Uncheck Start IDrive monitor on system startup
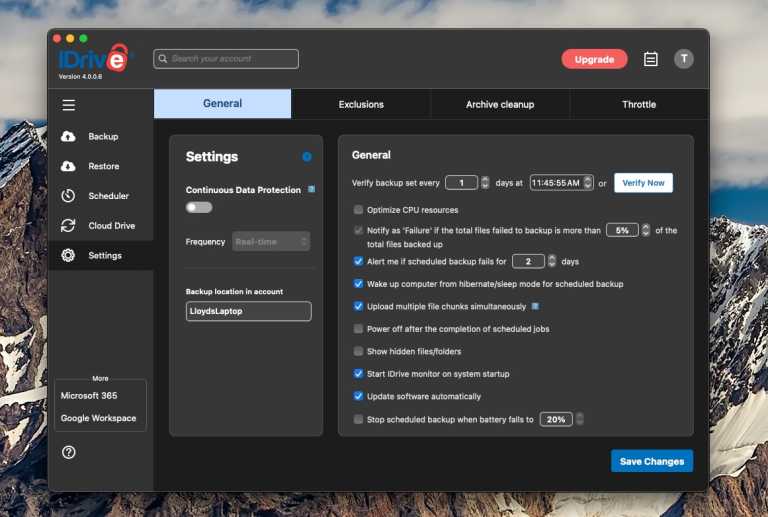The image size is (768, 517). [359, 374]
